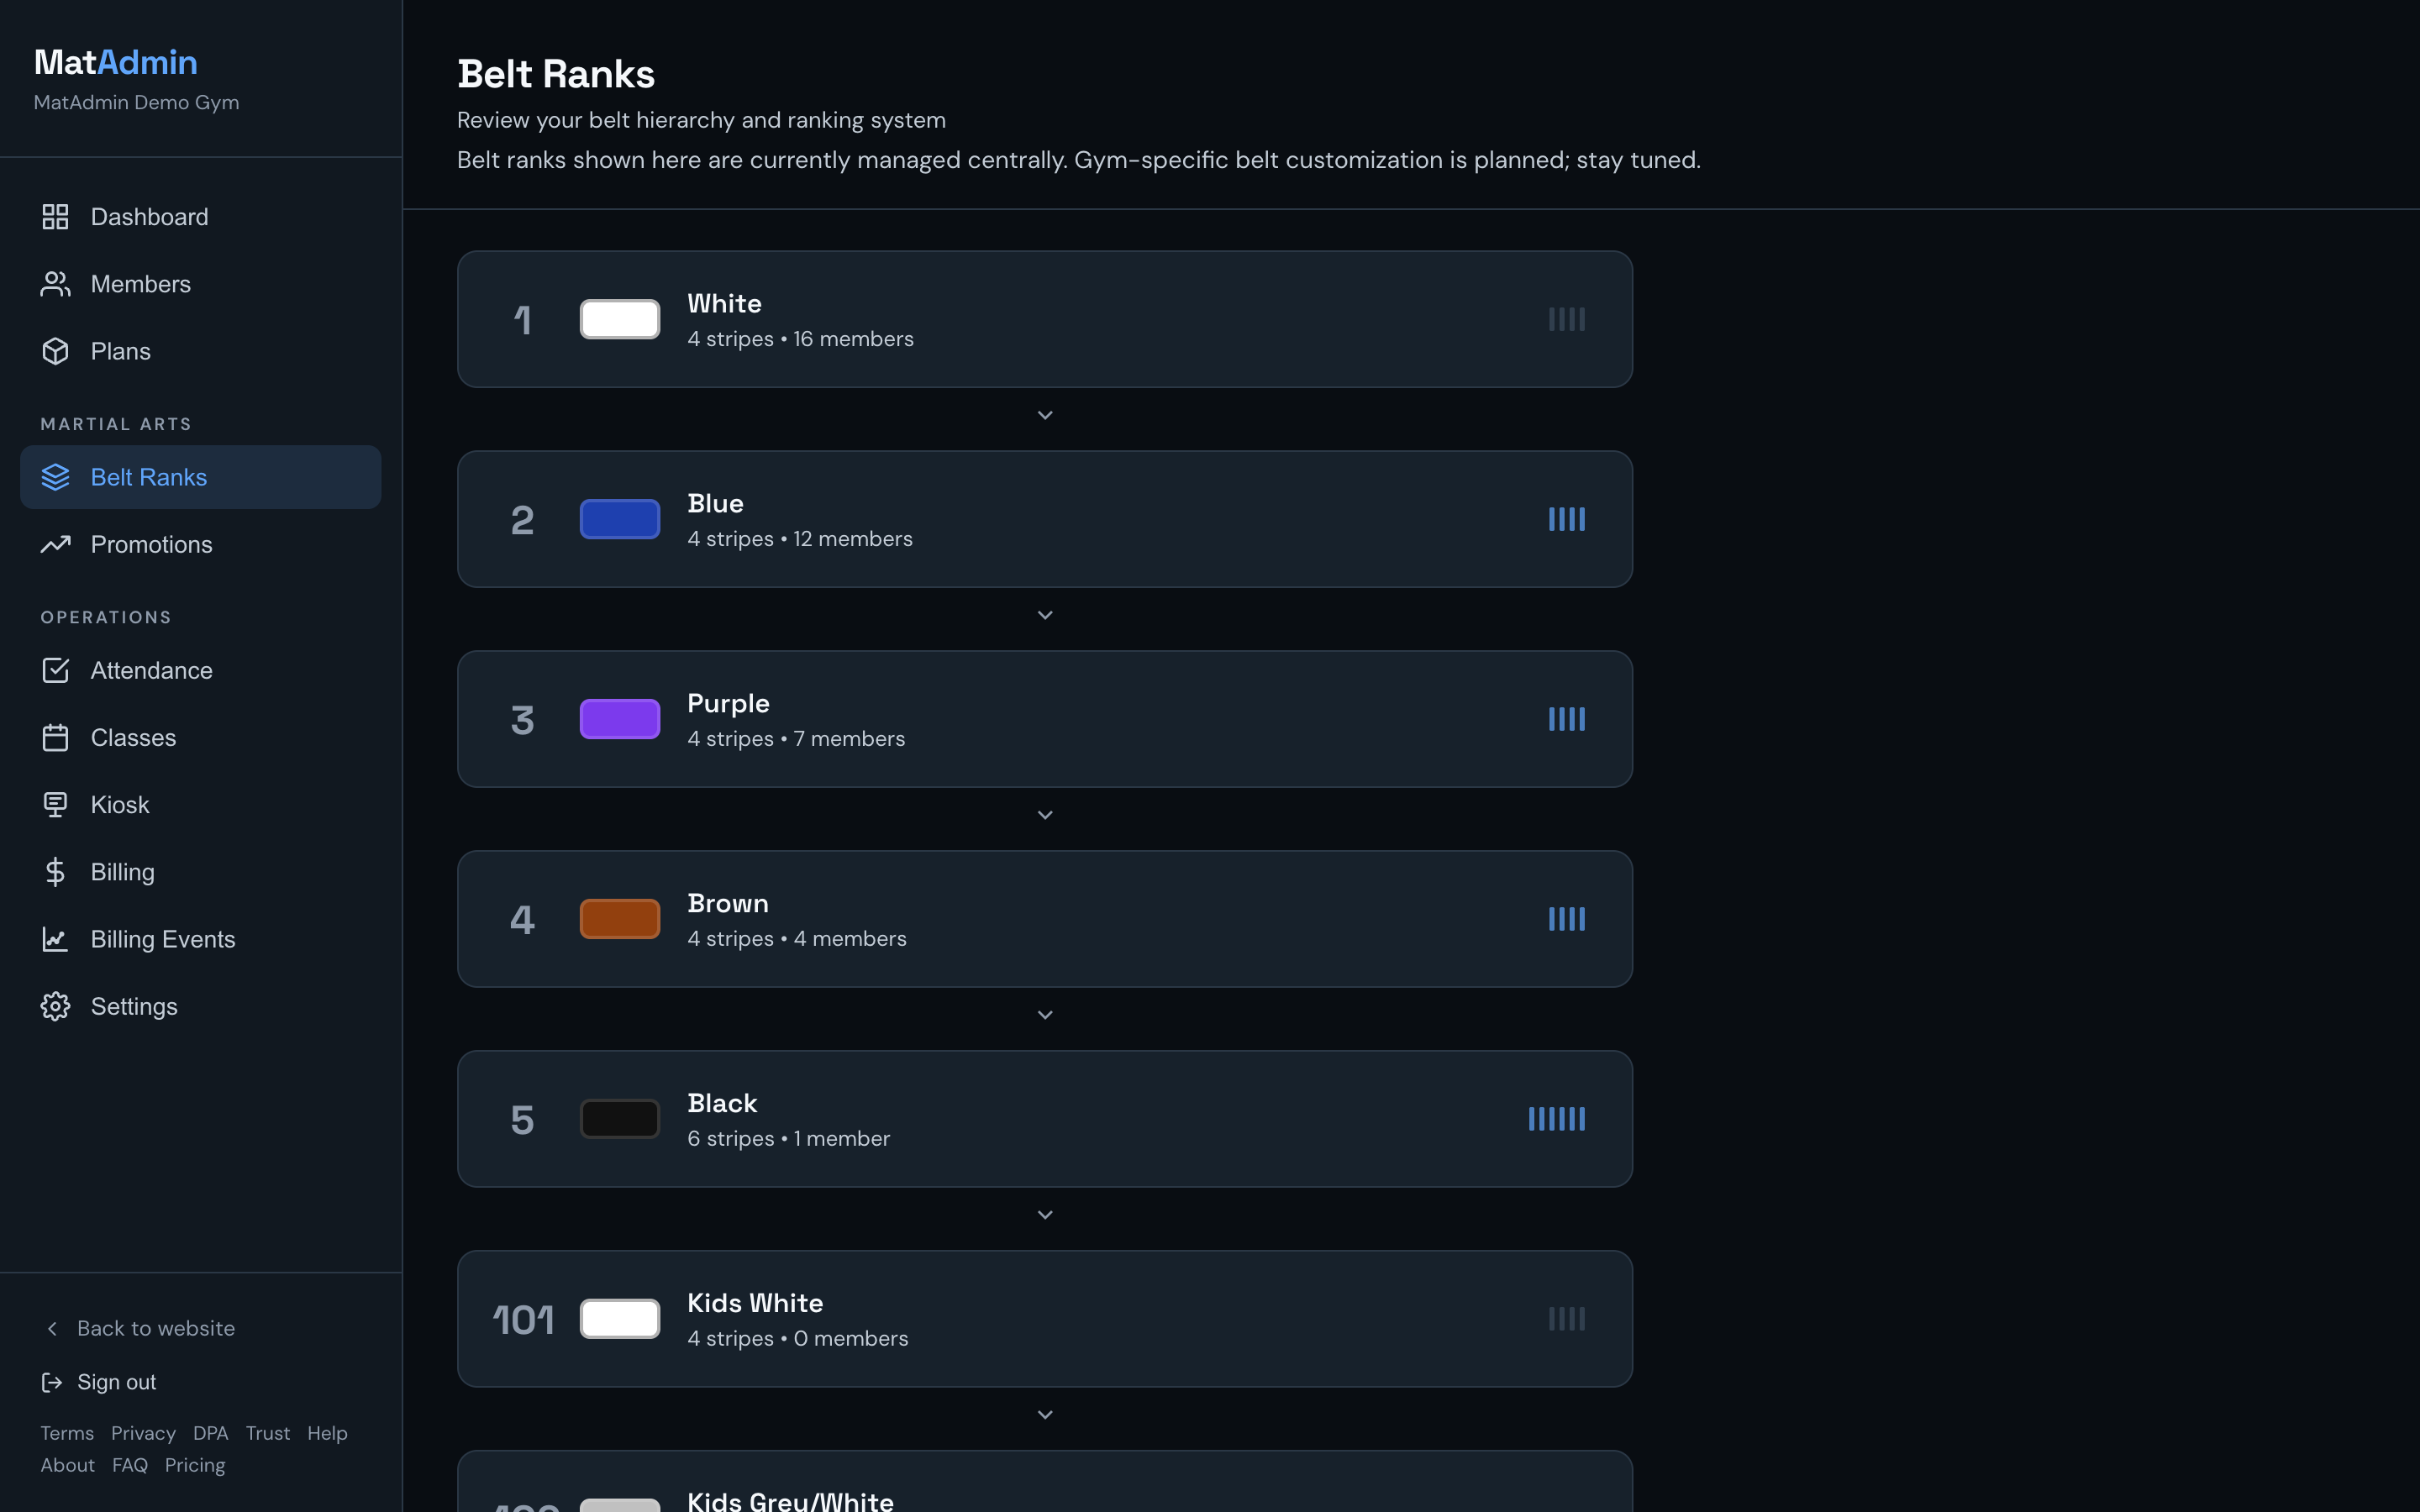Click the Members people icon

(x=55, y=284)
